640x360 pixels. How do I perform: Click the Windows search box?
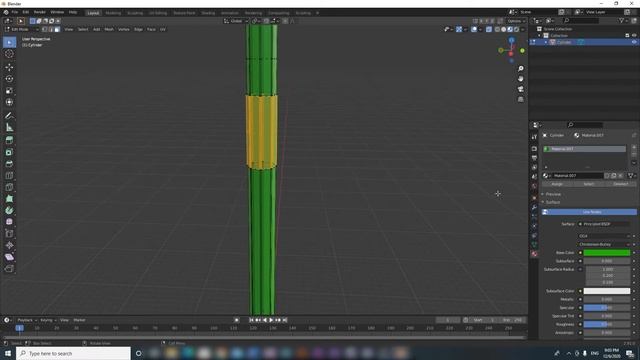click(x=73, y=353)
